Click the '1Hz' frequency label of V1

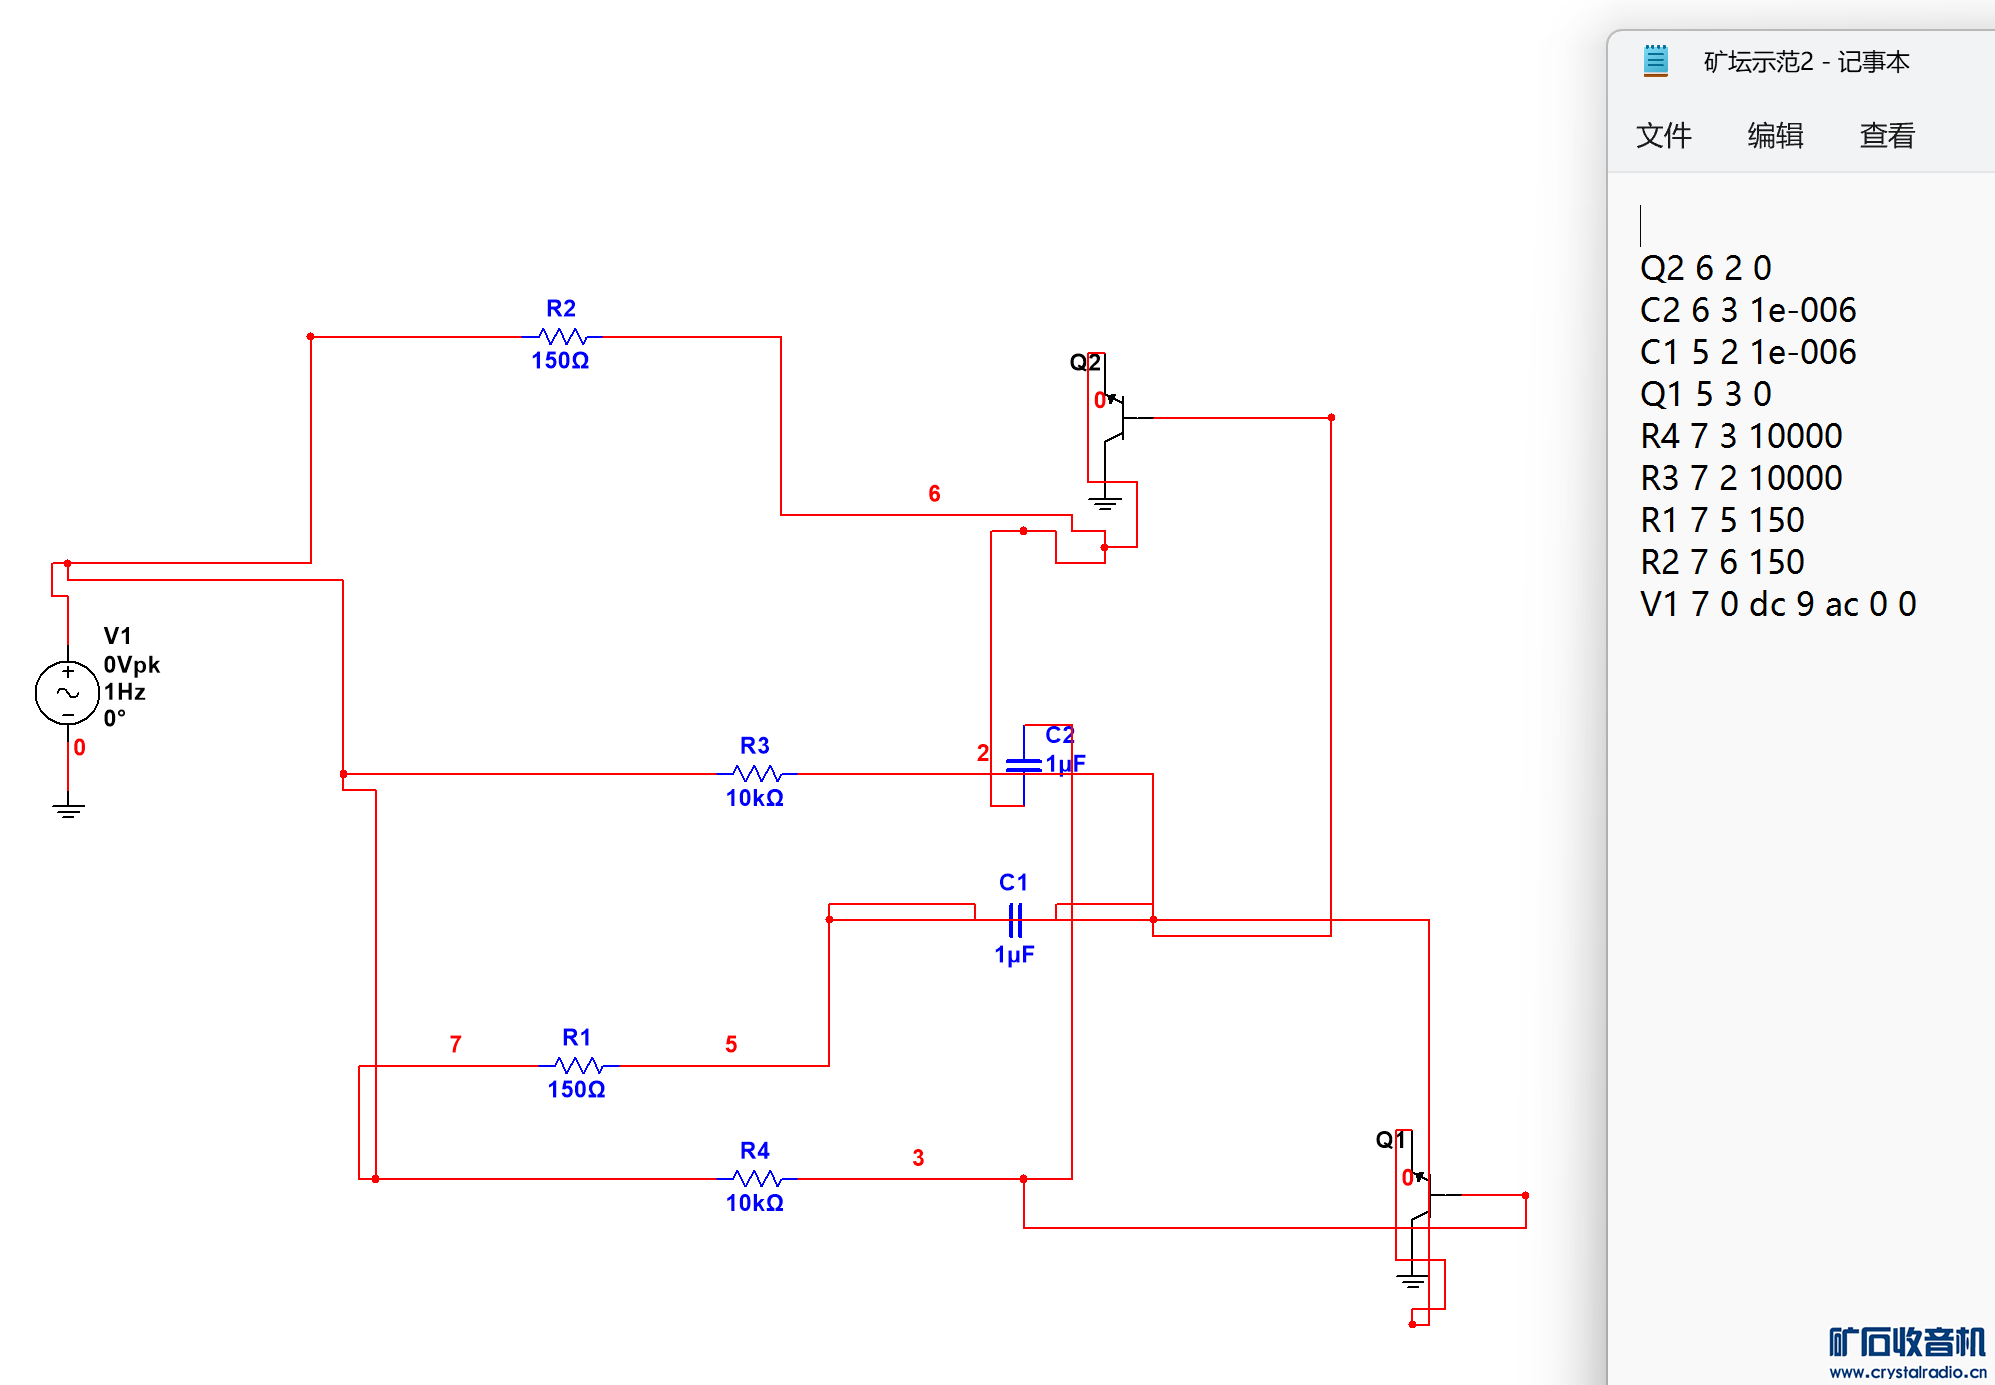pos(125,692)
